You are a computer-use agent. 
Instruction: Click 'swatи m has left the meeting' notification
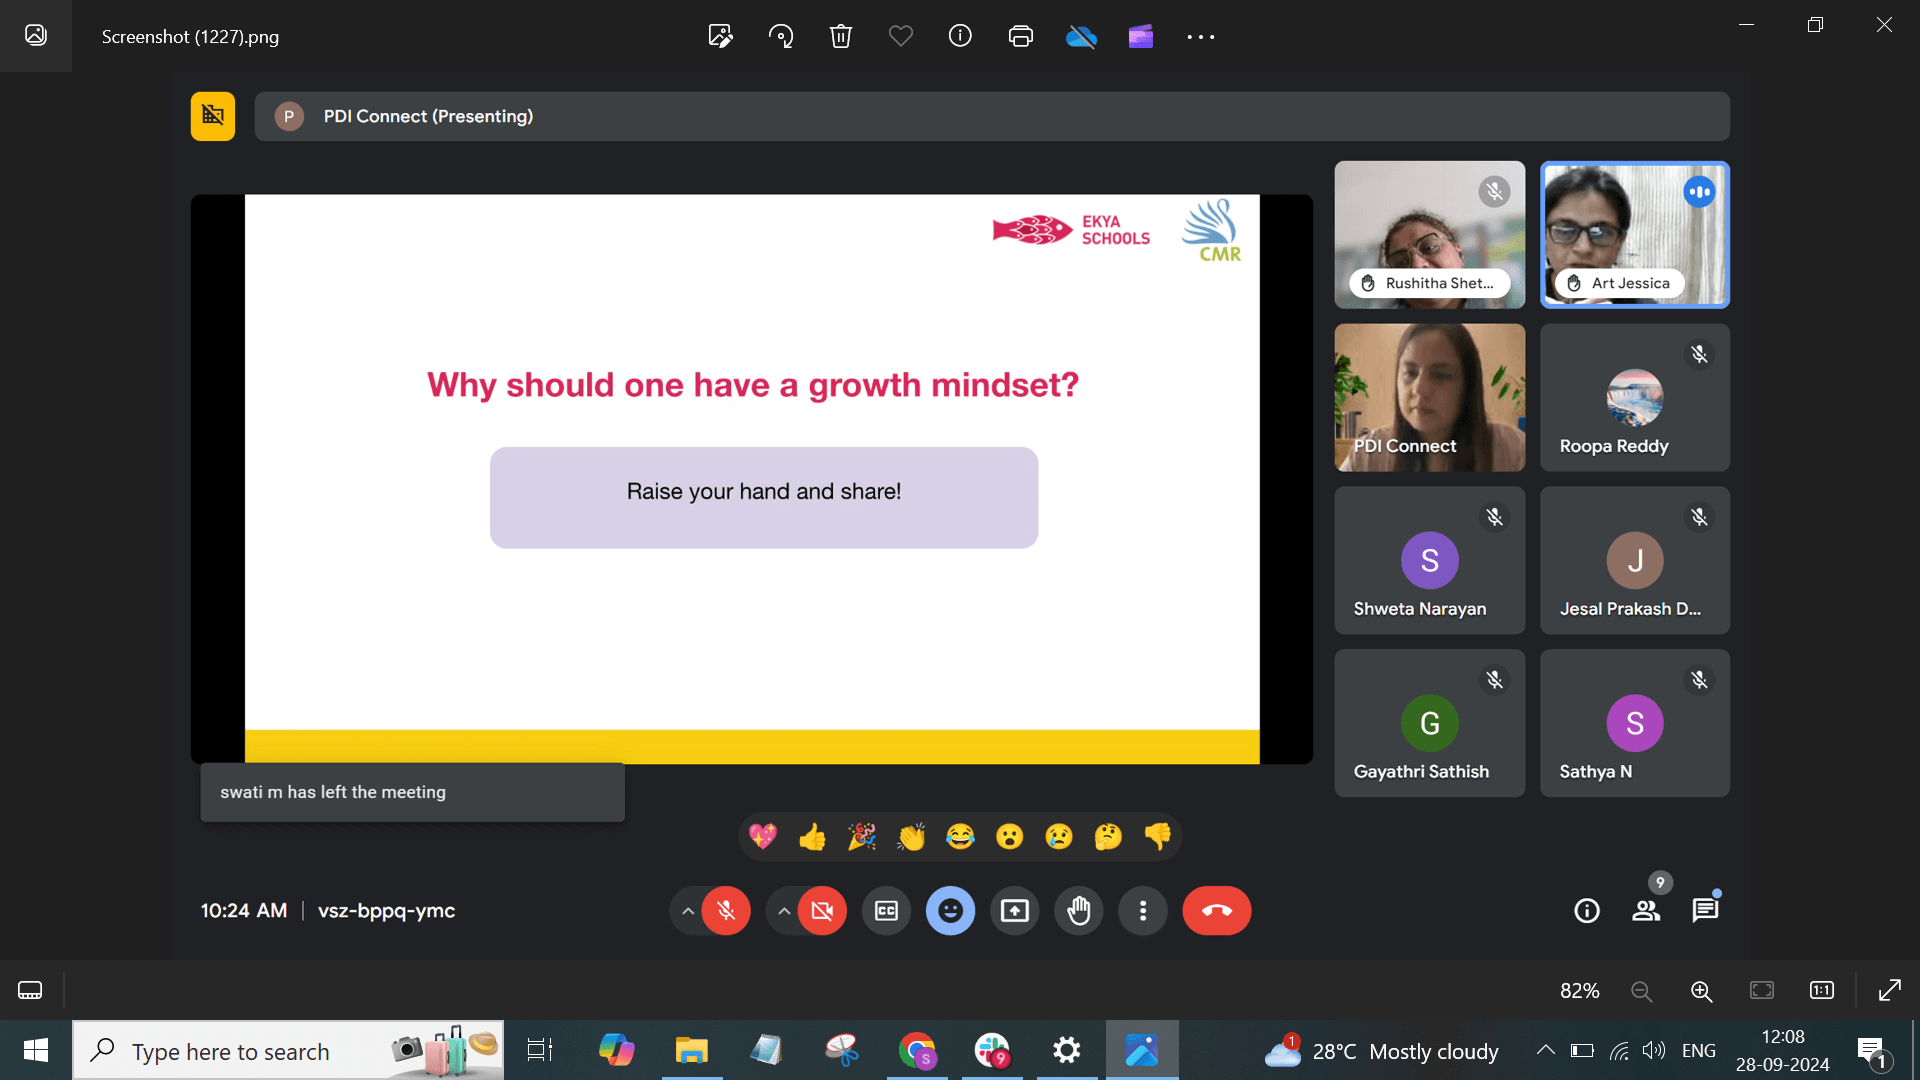412,792
